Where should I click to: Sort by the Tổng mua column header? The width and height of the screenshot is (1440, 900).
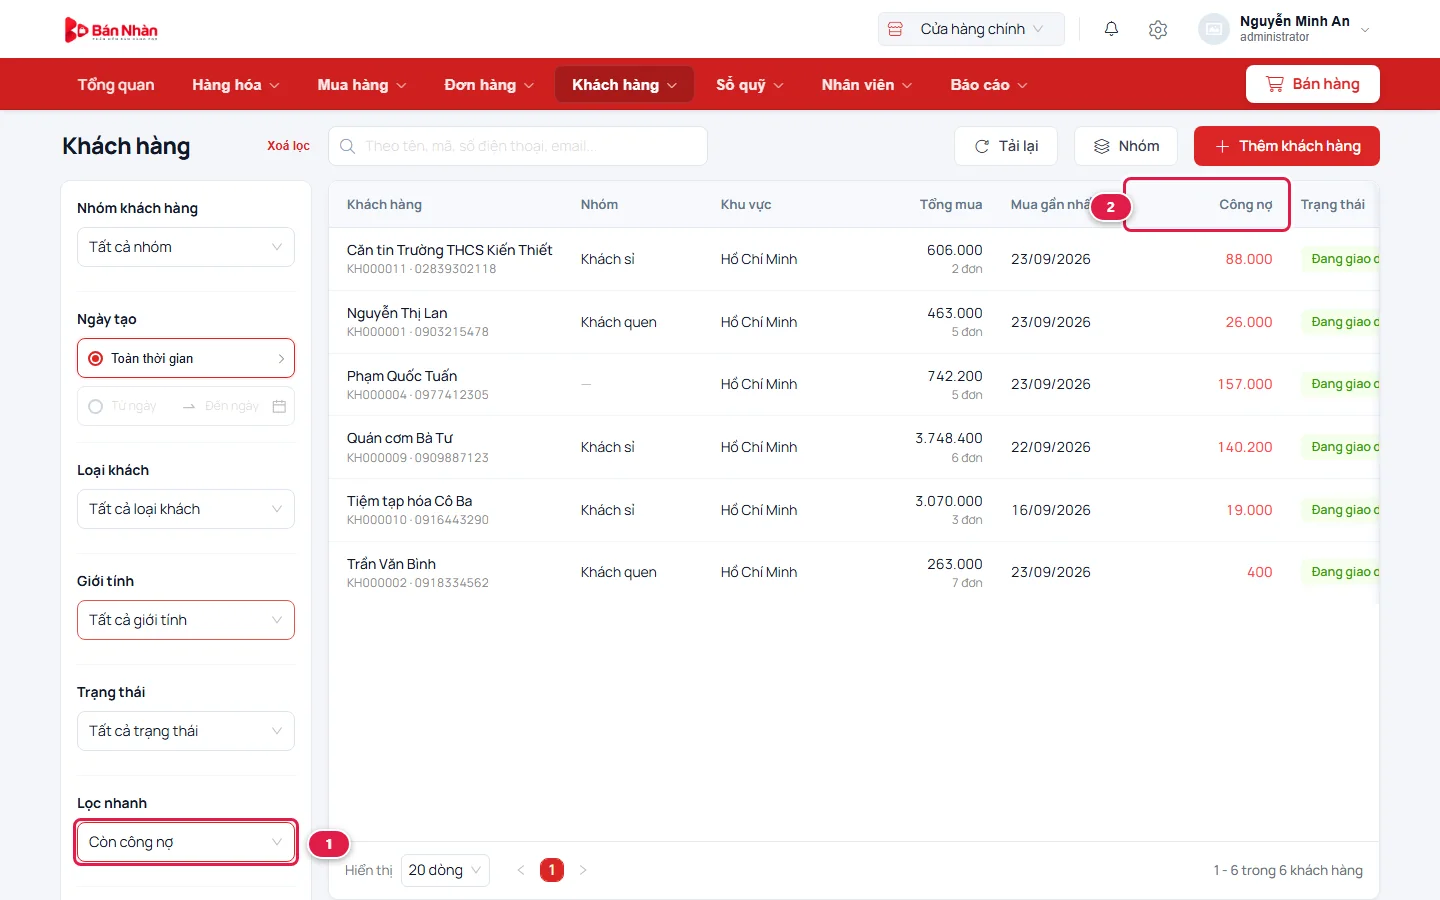951,205
